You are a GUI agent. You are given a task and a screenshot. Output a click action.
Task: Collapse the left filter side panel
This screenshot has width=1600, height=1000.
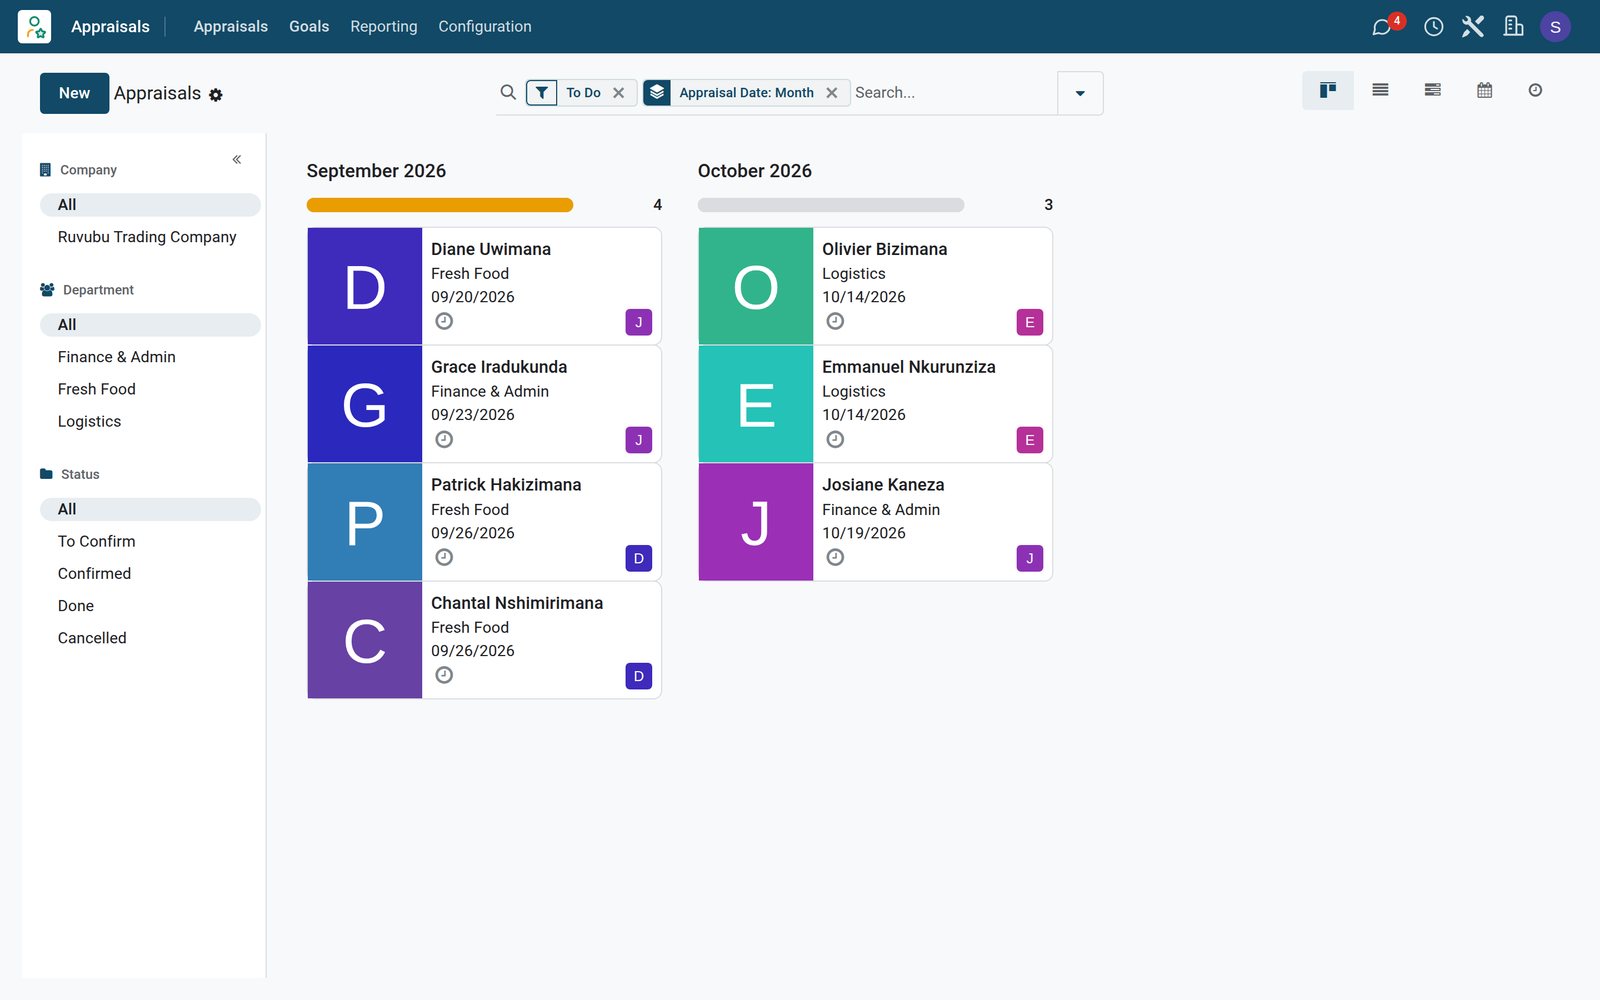pos(237,159)
